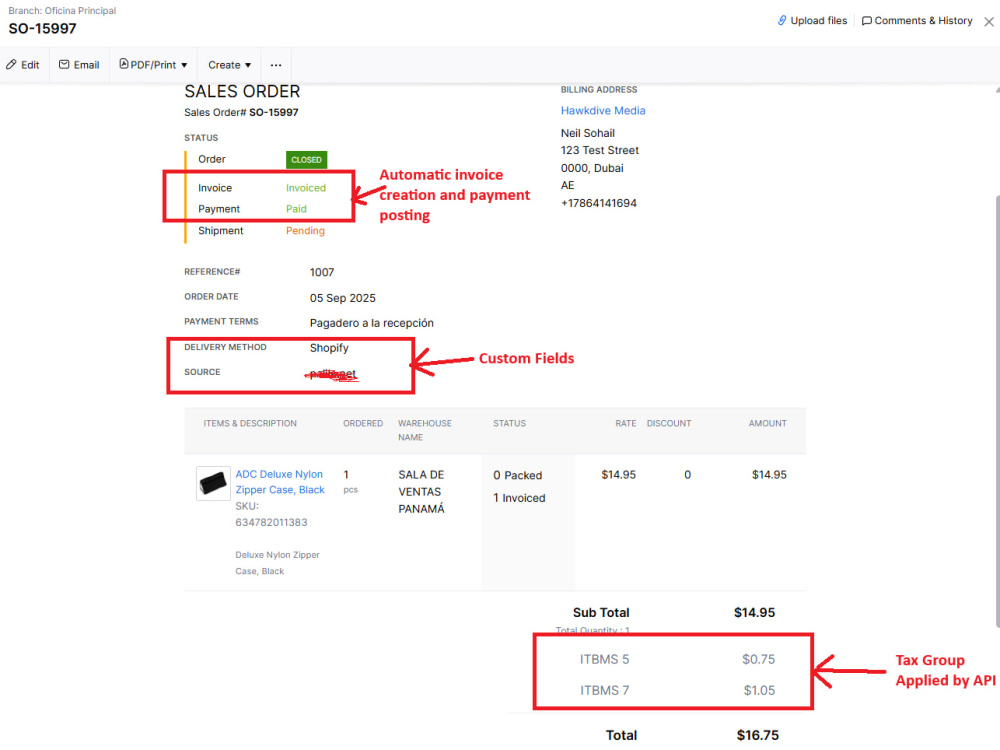Open ADC Deluxe Nylon Zipper Case item link
1000x750 pixels.
pos(280,482)
